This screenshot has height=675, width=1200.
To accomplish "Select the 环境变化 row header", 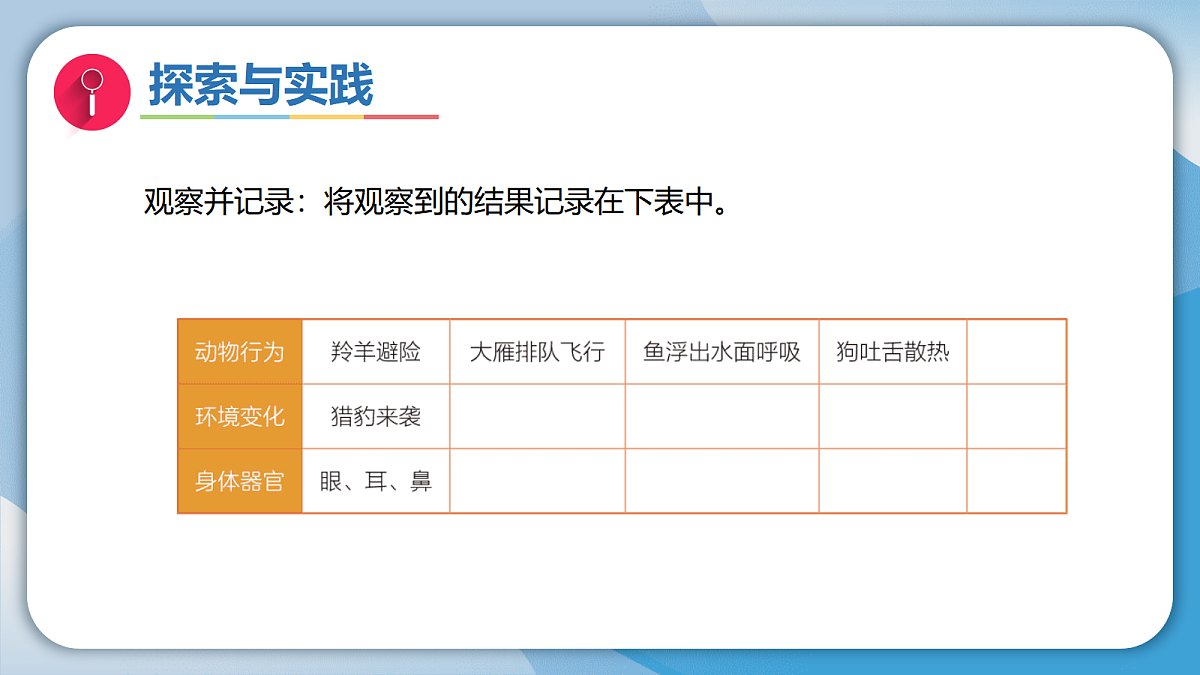I will pyautogui.click(x=239, y=417).
